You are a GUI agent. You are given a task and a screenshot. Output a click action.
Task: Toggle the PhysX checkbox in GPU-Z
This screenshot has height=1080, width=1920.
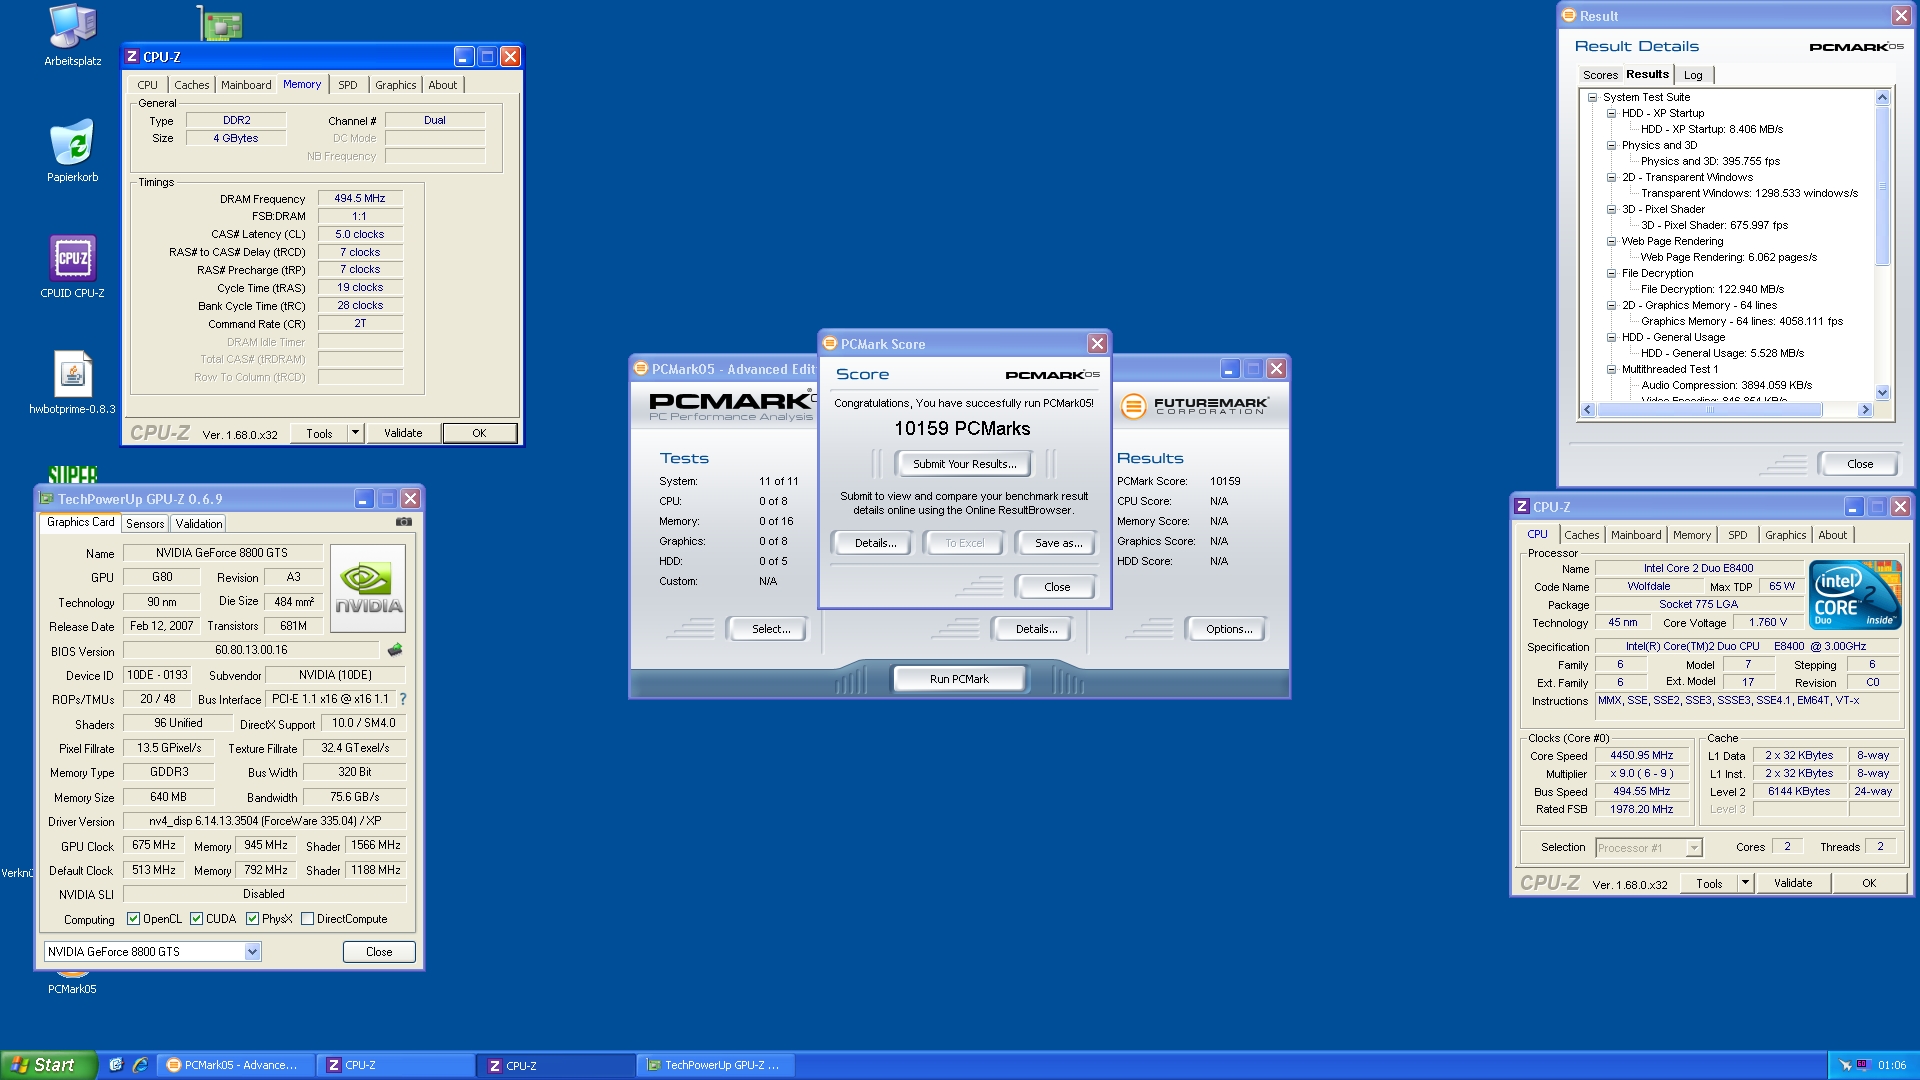pyautogui.click(x=252, y=919)
